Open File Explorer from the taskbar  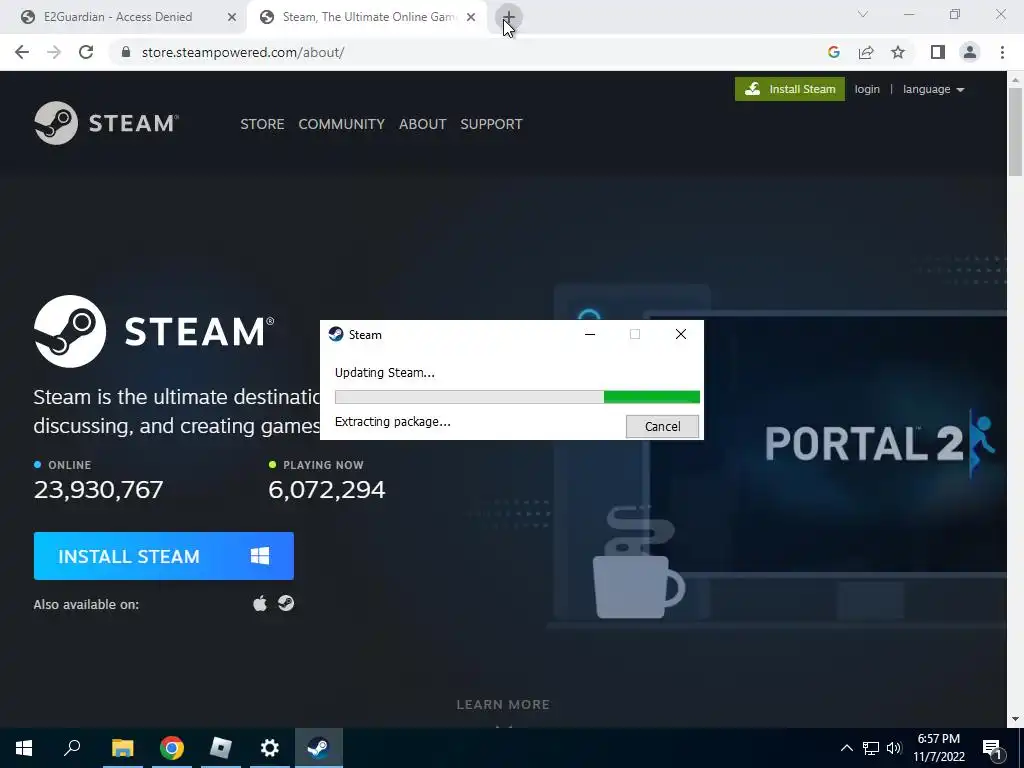coord(122,748)
